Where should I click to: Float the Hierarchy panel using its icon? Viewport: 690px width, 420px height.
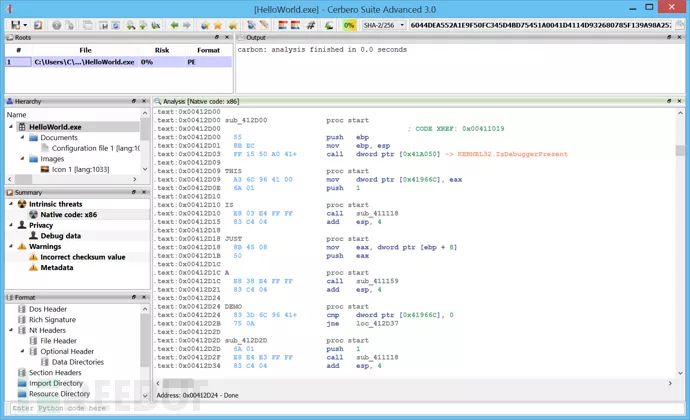(x=133, y=101)
